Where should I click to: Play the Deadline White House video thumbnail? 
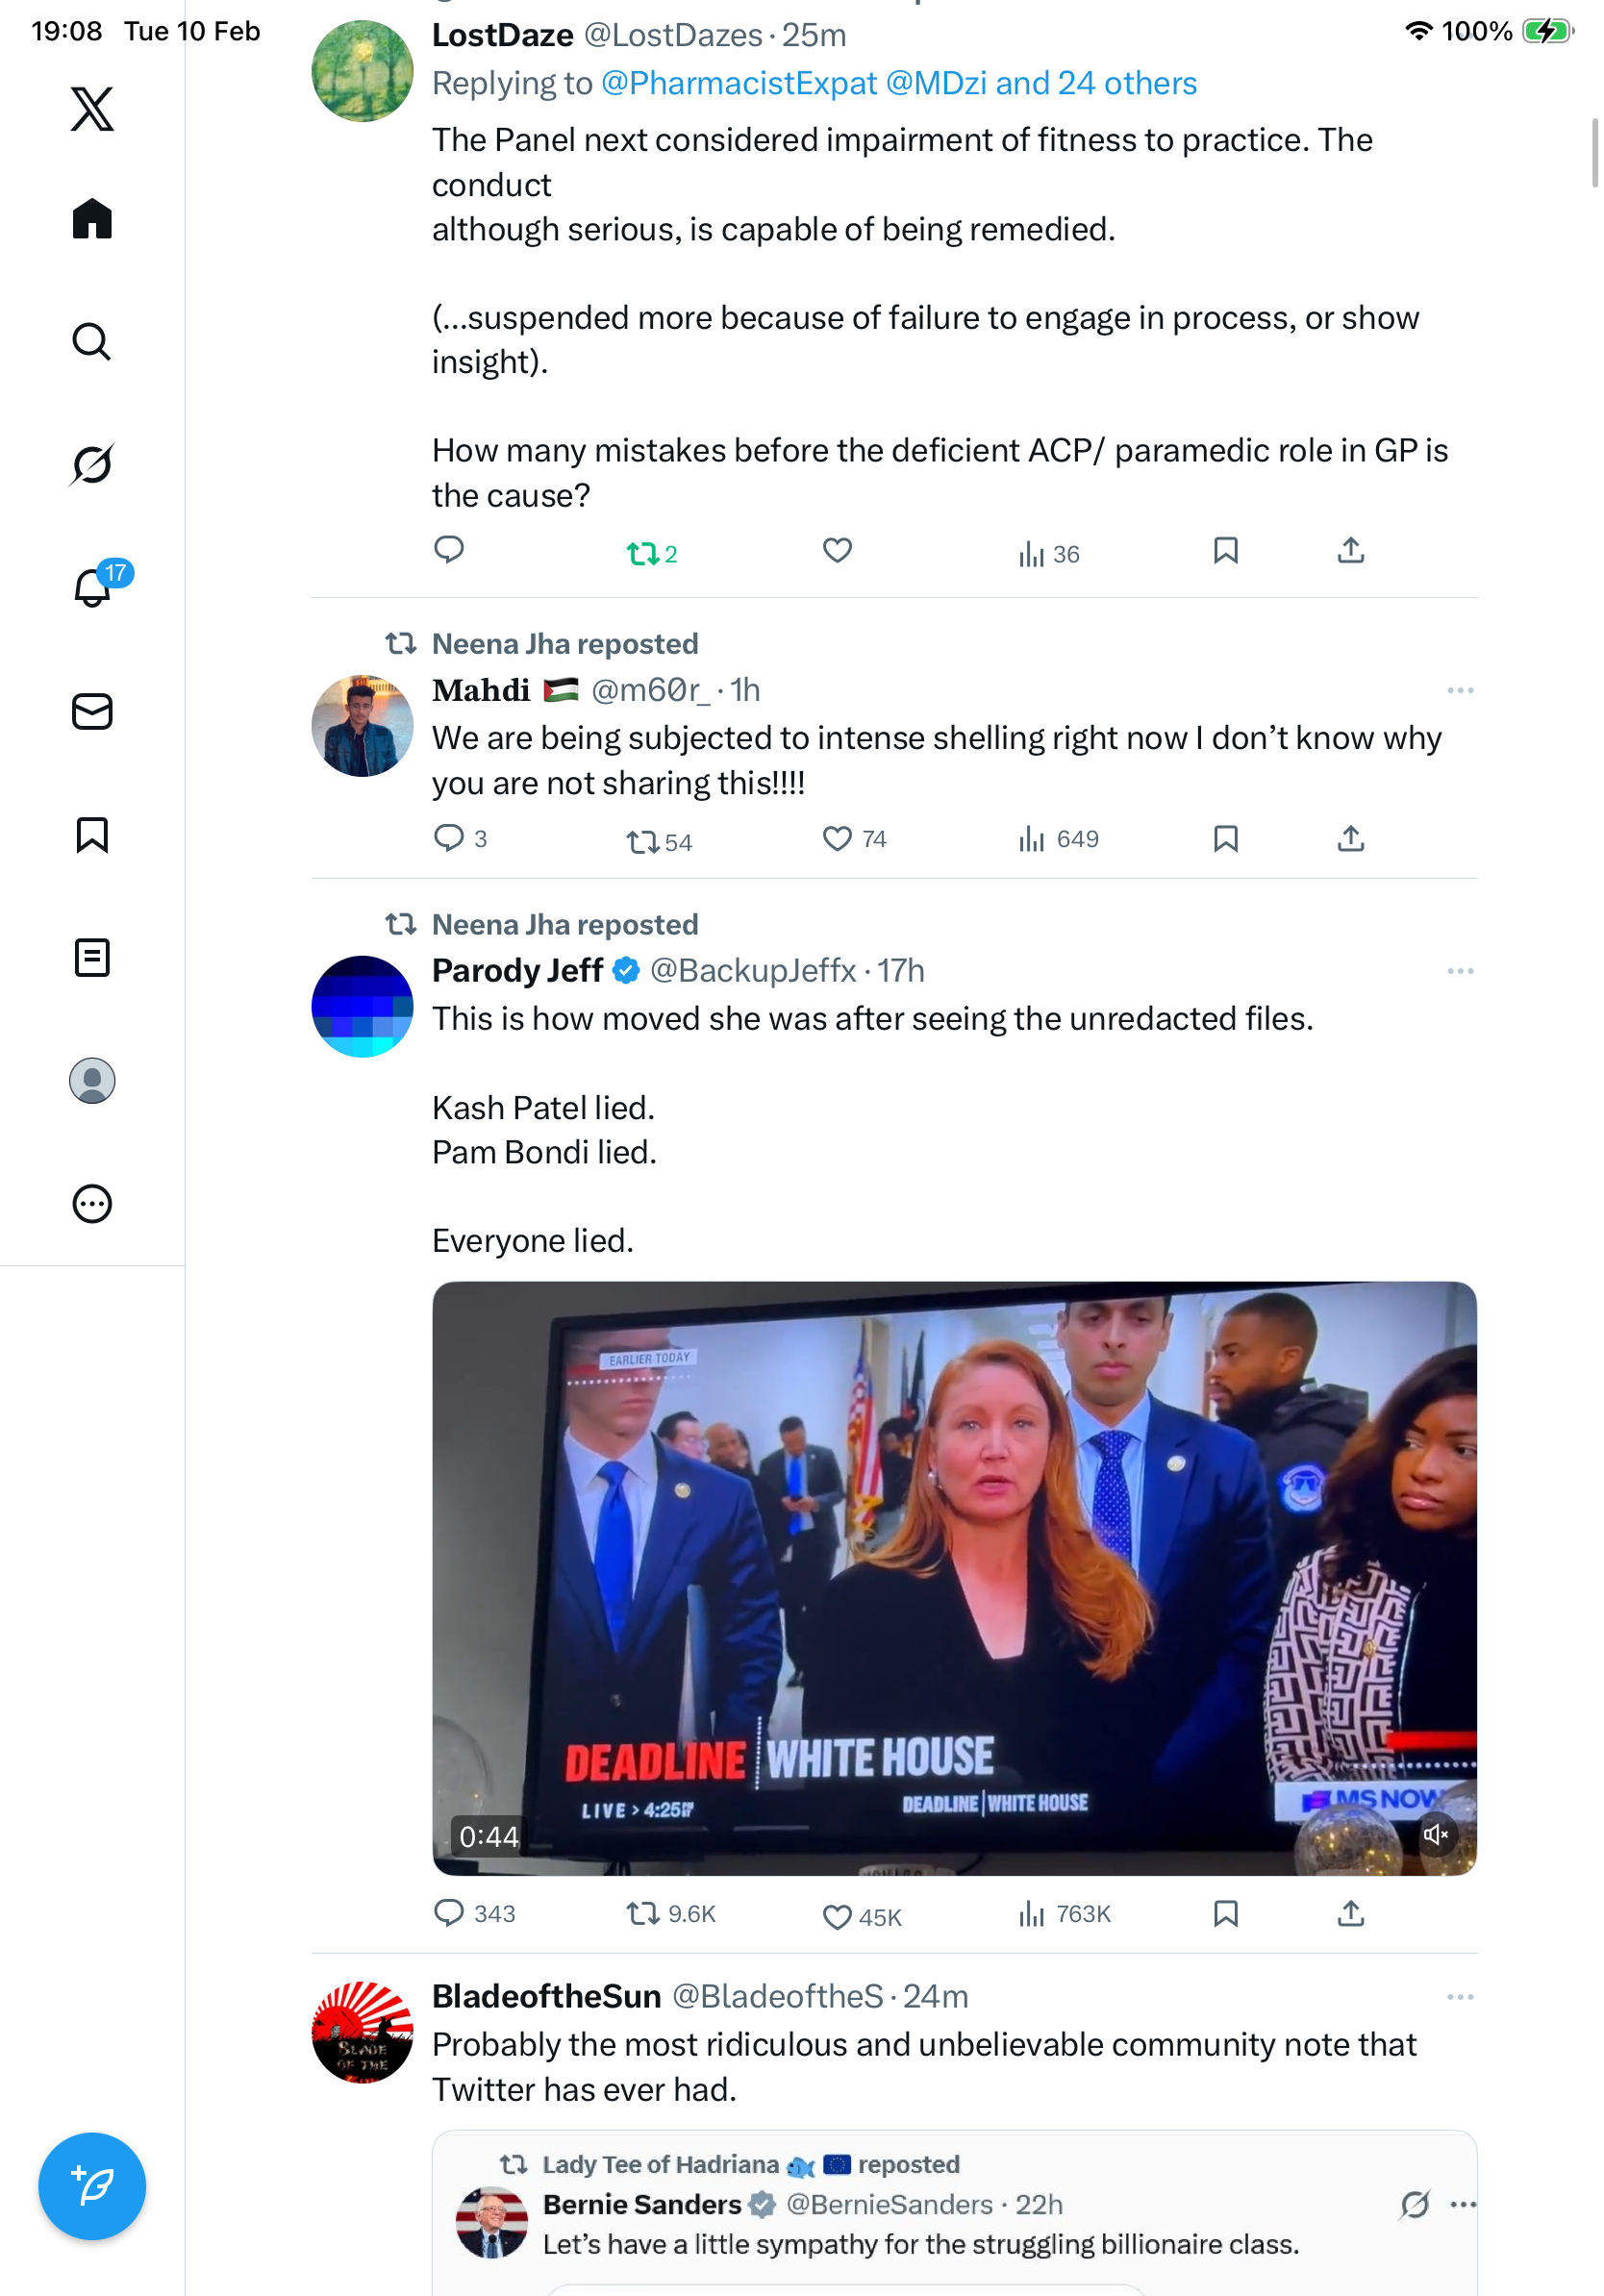953,1577
